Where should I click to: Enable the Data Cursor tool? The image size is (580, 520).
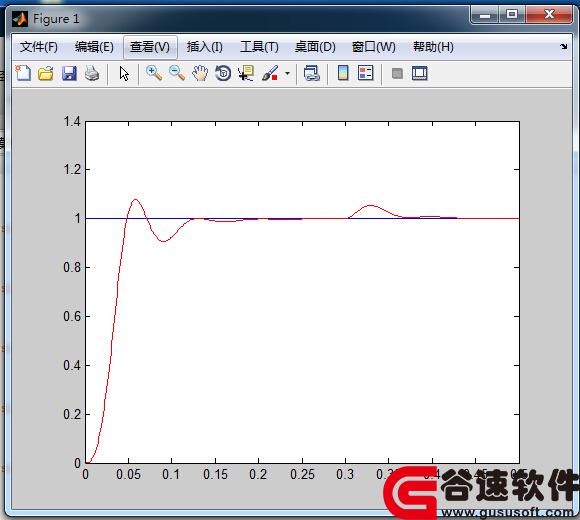click(246, 73)
